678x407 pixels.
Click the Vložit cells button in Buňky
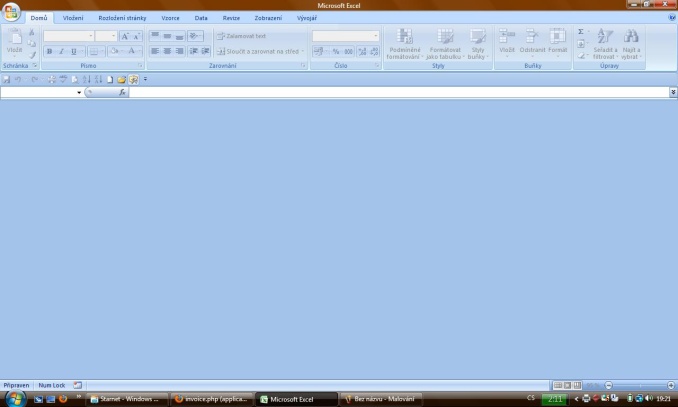507,43
